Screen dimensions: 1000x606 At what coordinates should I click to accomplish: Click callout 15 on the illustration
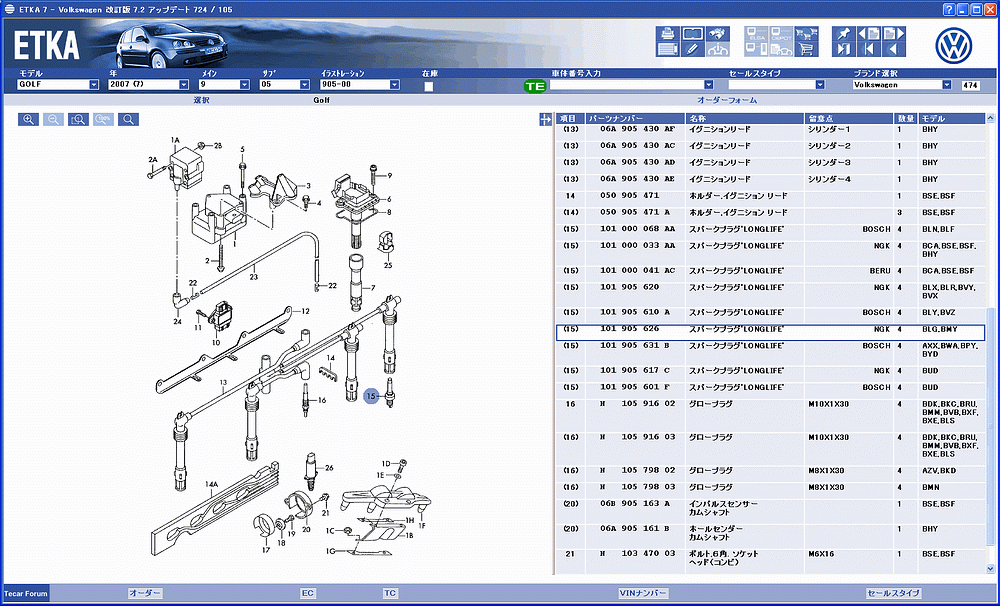(371, 397)
